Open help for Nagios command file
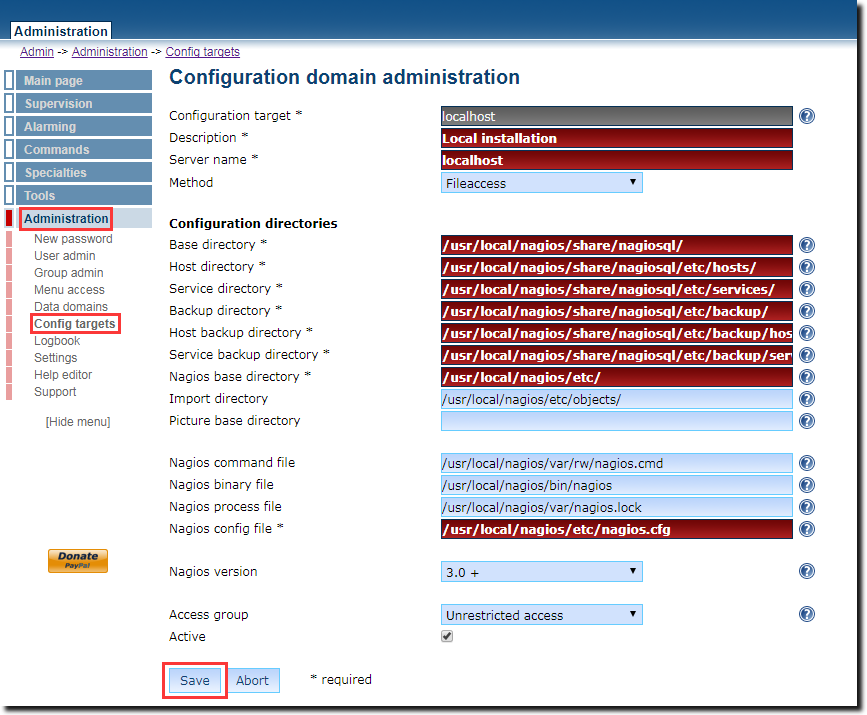The image size is (867, 715). (807, 463)
